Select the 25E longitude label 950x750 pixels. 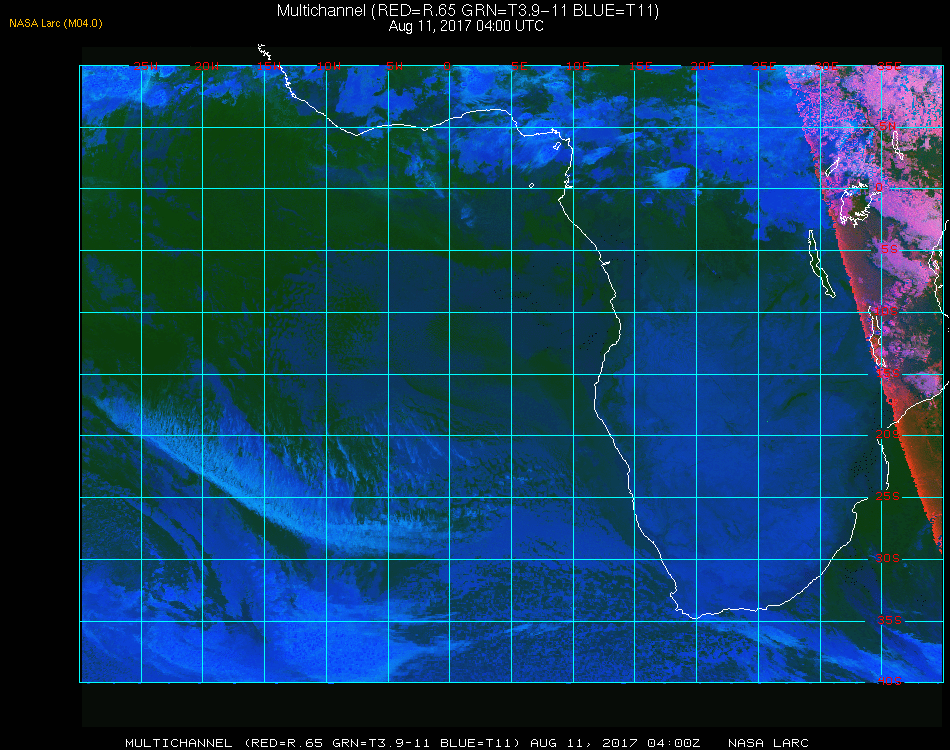pyautogui.click(x=764, y=66)
